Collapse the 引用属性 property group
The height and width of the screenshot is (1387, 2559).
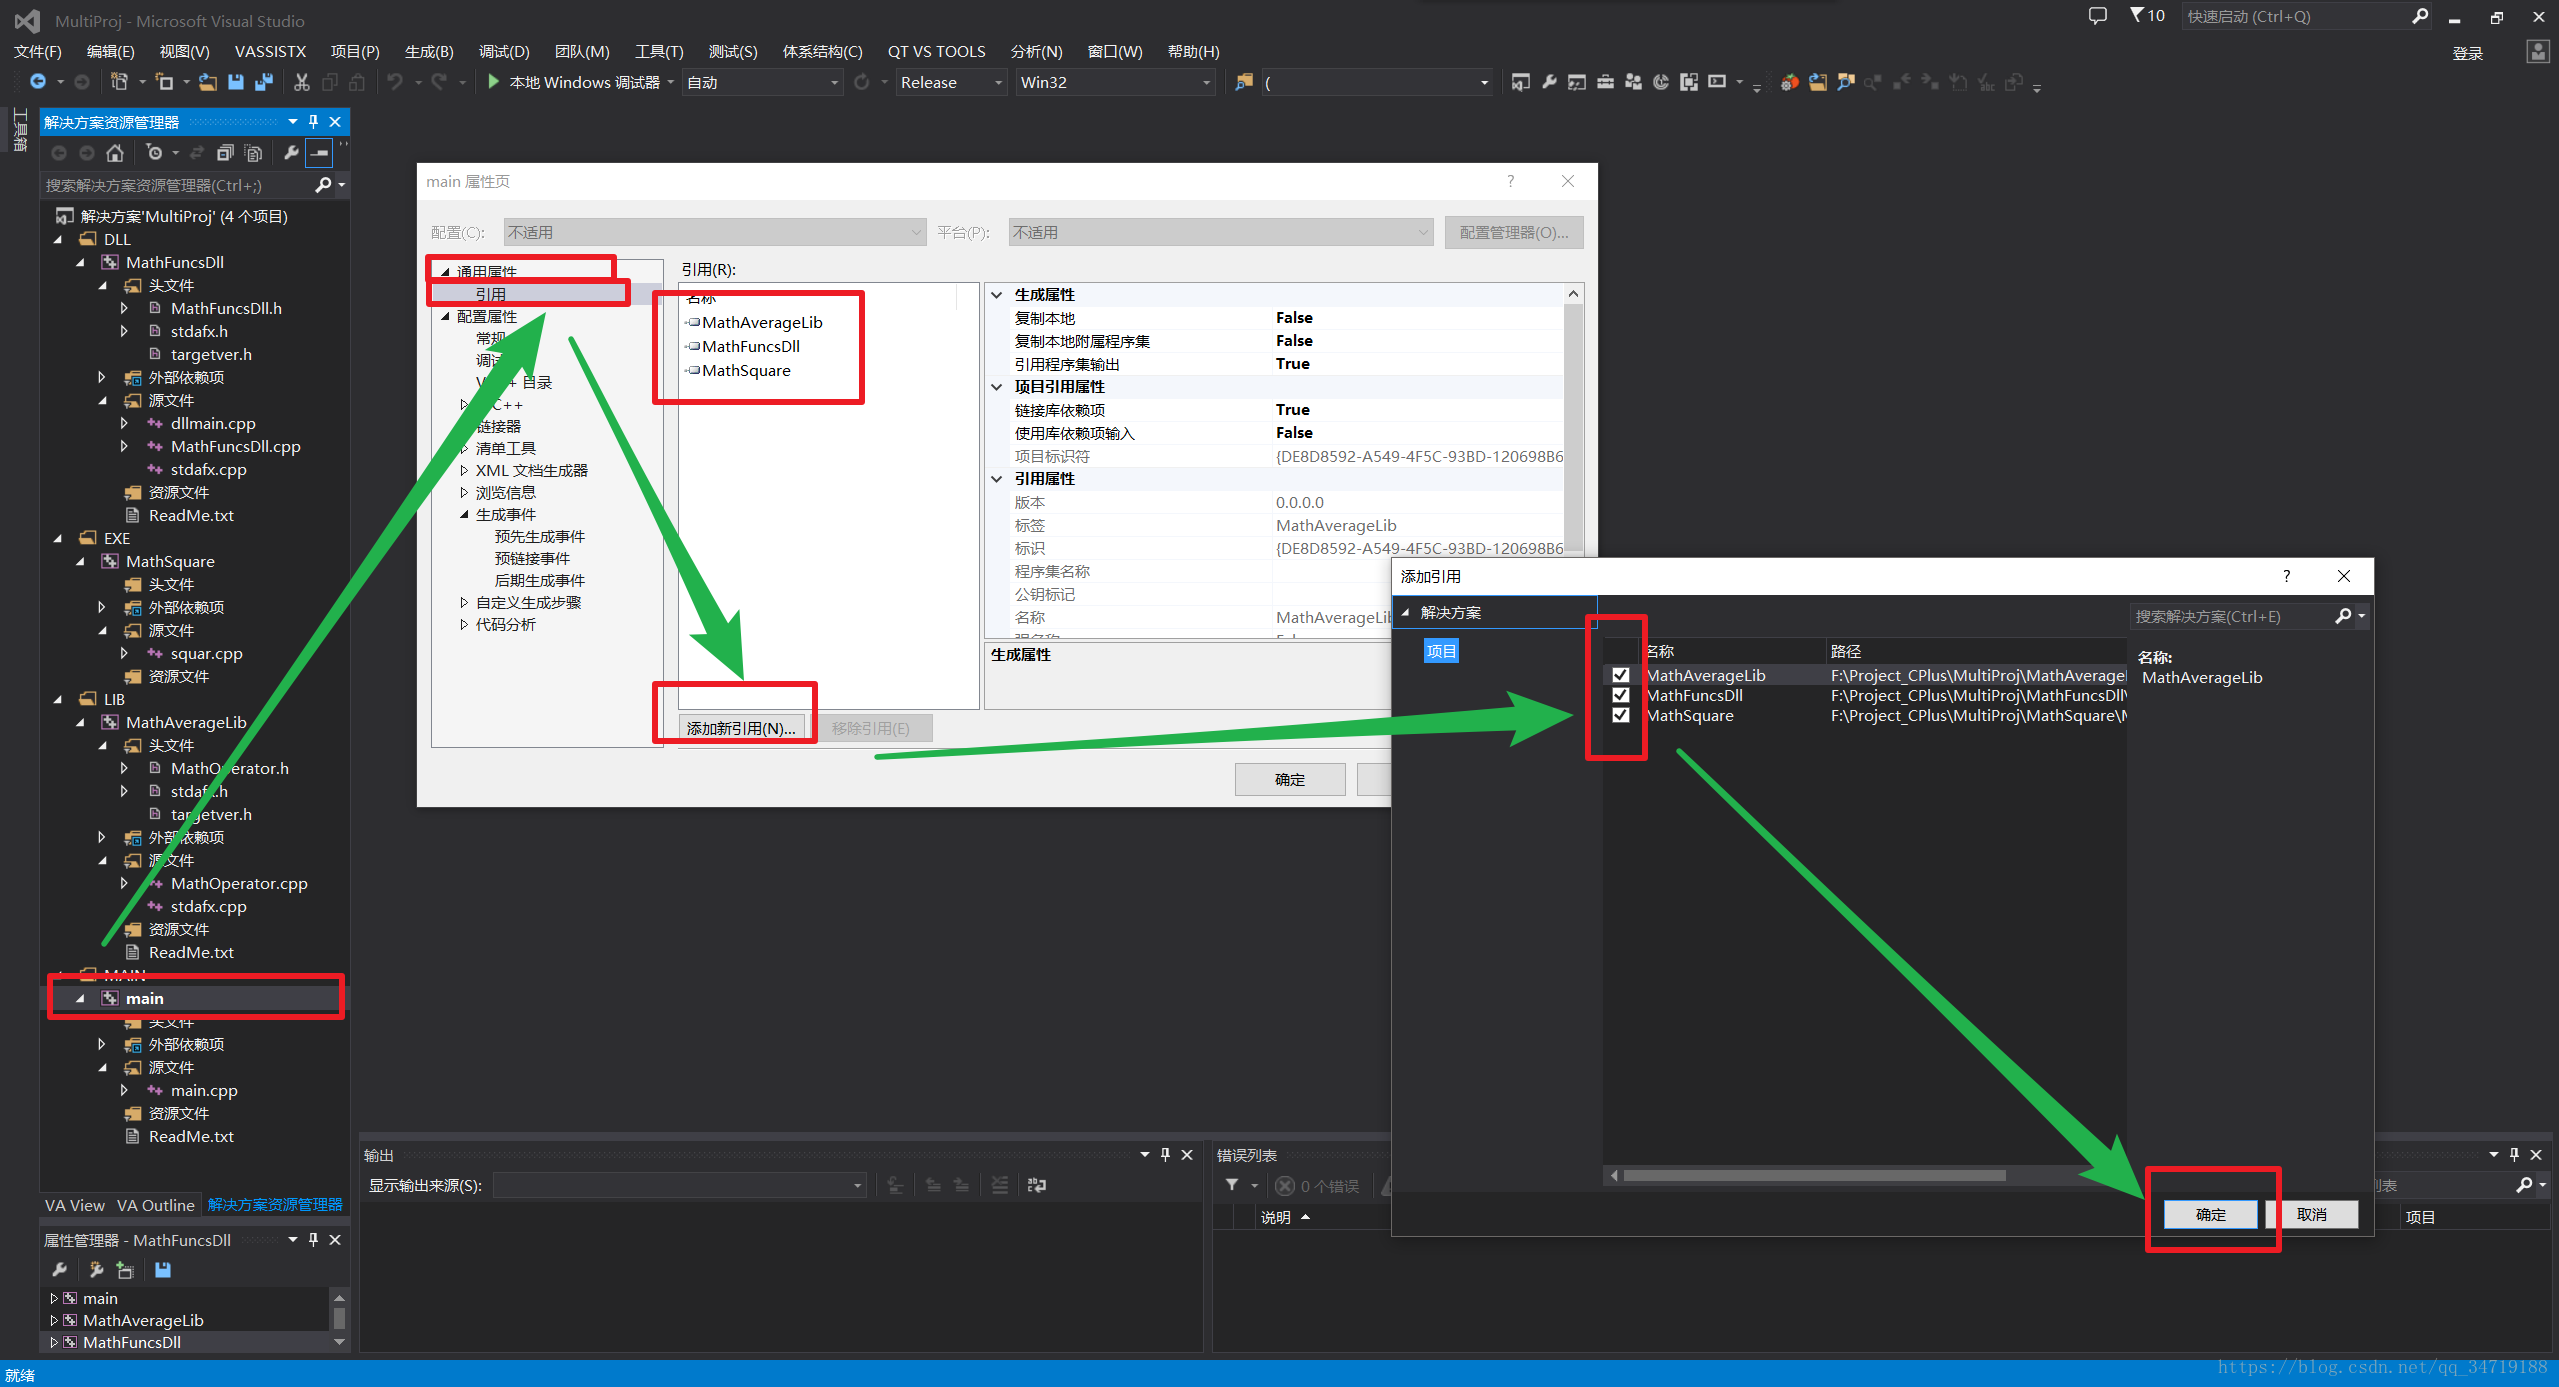click(997, 479)
